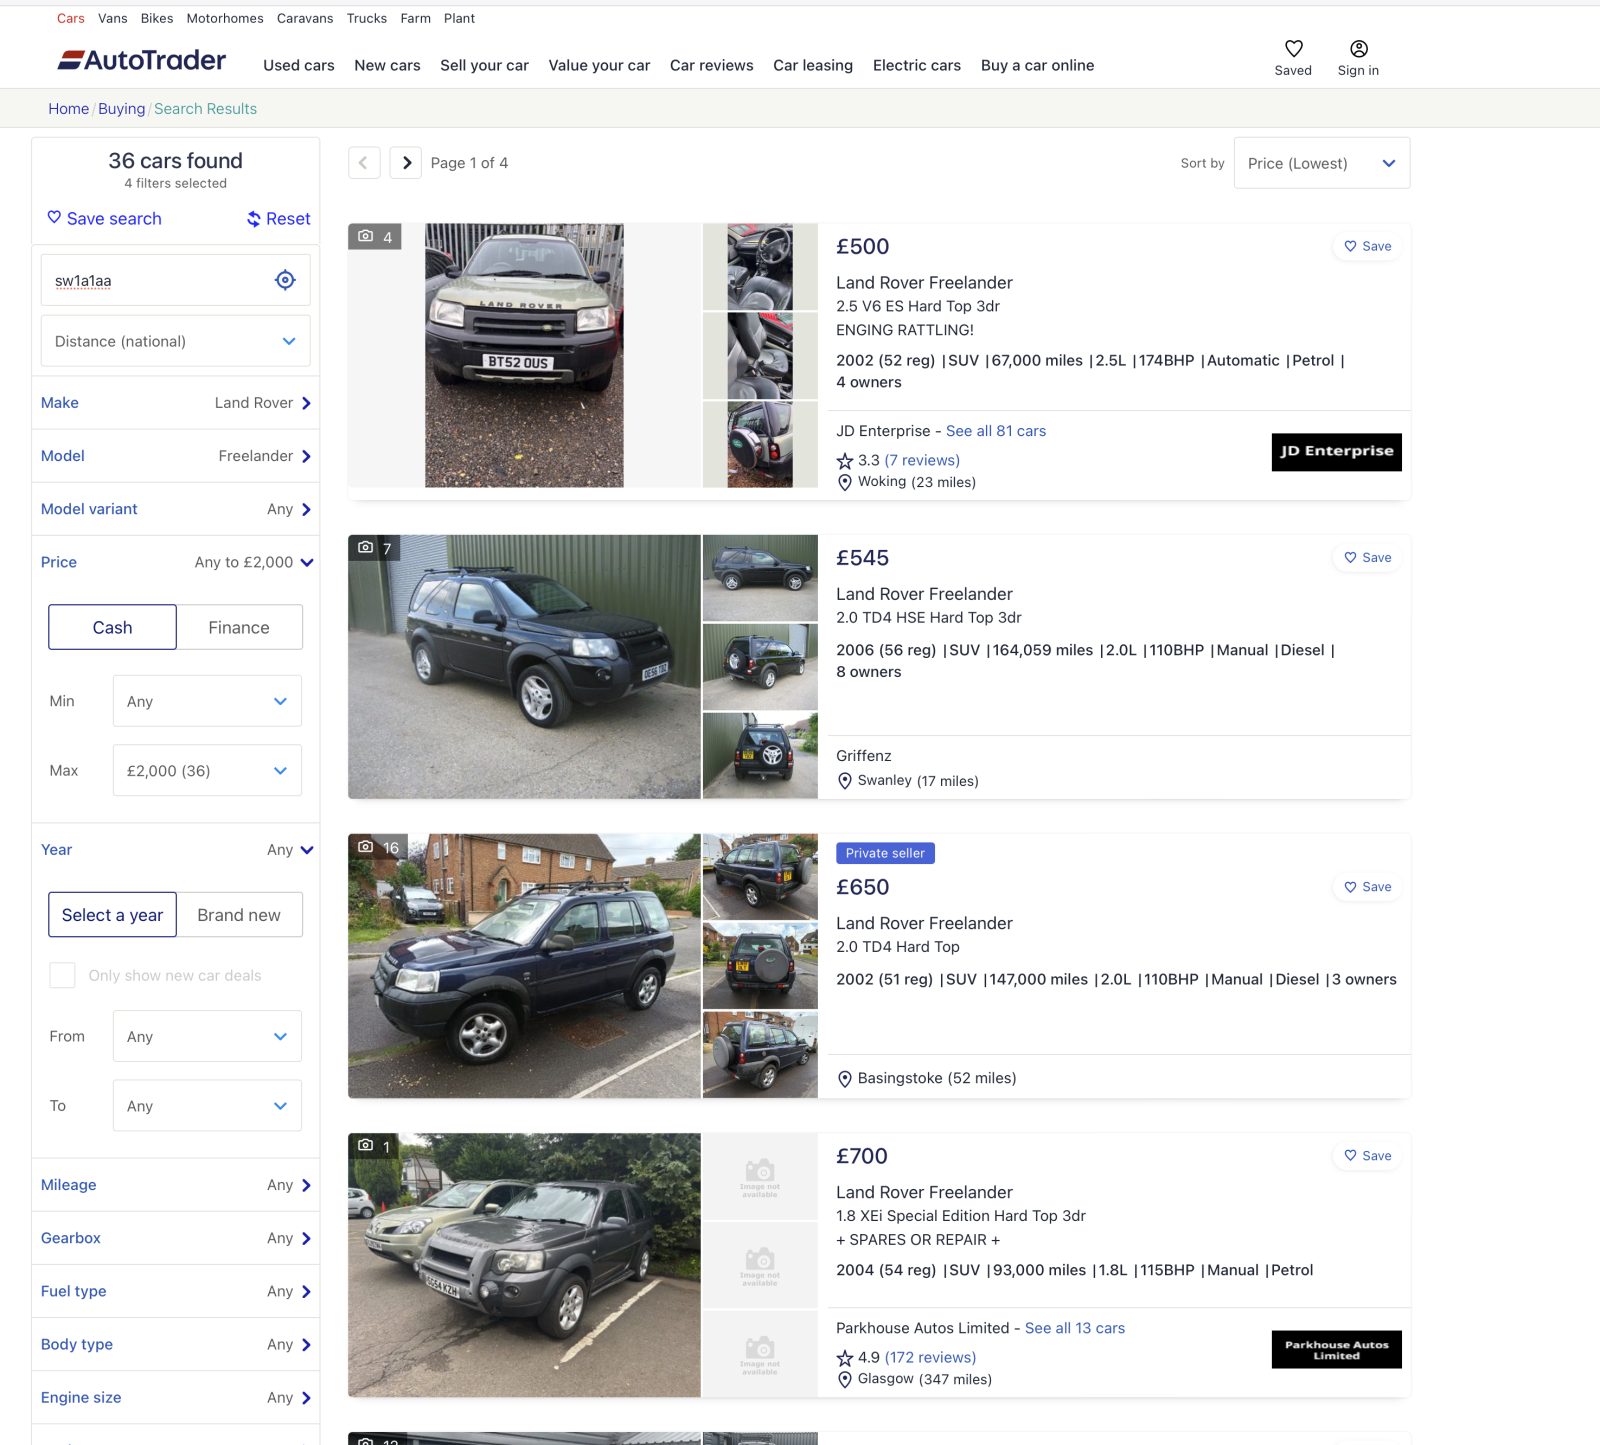
Task: Click photo count icon on £700 listing
Action: tap(366, 1145)
